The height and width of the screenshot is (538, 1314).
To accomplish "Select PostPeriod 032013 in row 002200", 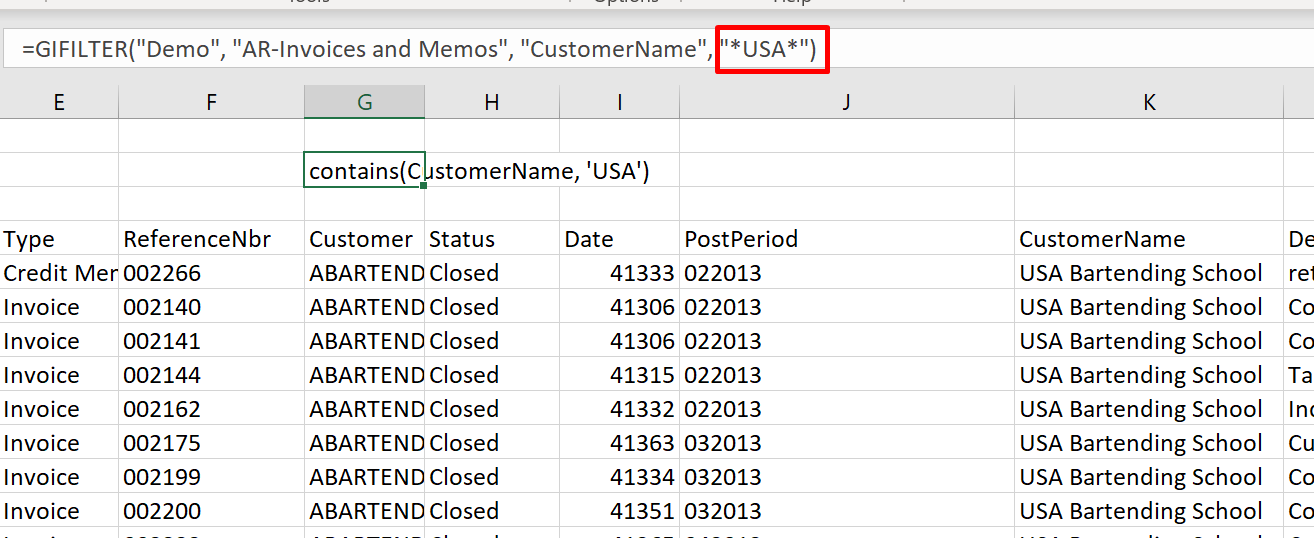I will click(847, 511).
